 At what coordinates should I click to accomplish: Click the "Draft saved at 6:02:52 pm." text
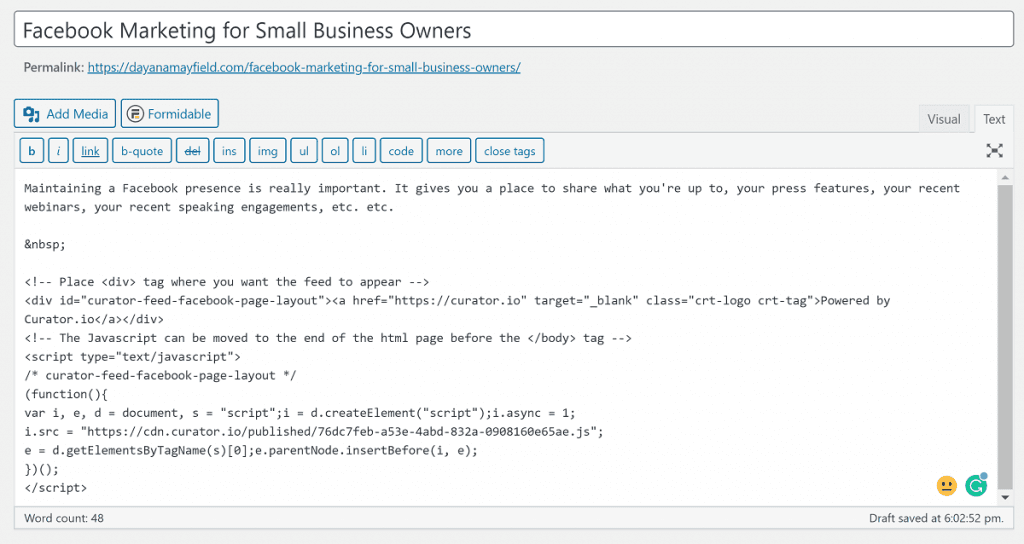click(936, 518)
